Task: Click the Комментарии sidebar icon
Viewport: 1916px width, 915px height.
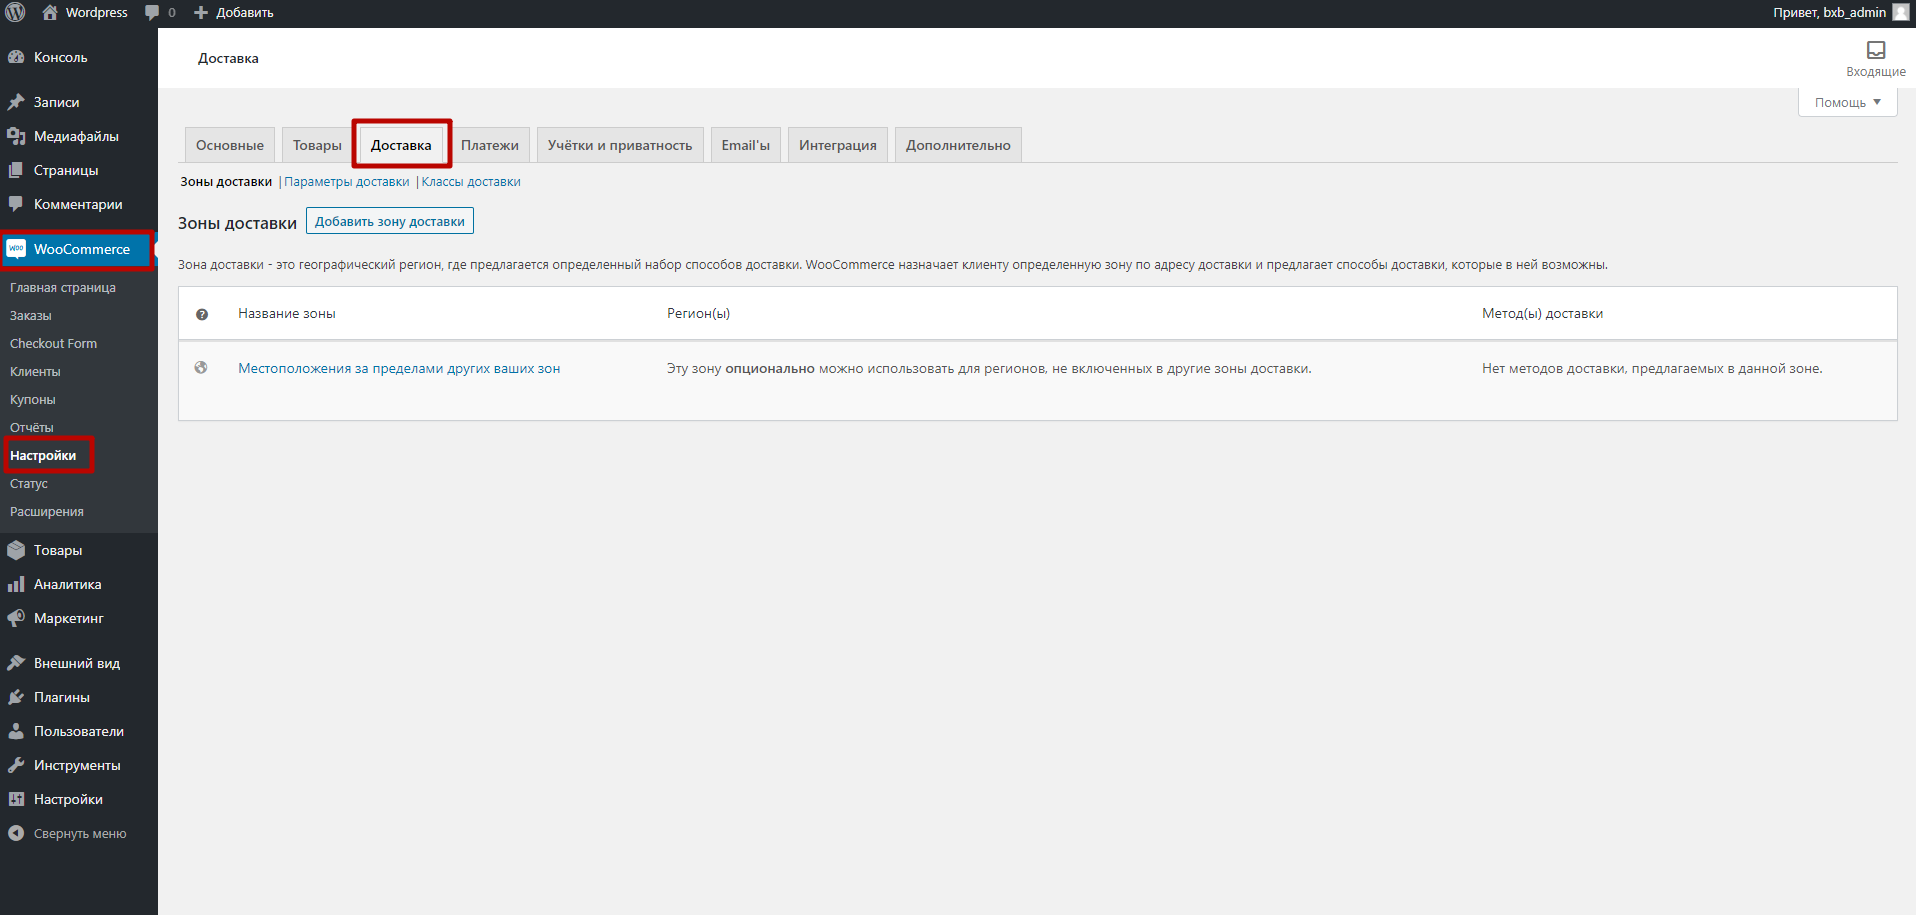Action: tap(16, 204)
